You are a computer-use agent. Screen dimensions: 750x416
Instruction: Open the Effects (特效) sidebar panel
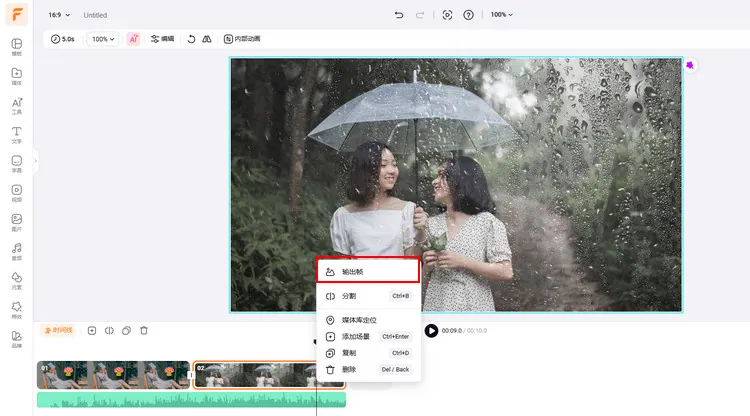[16, 309]
